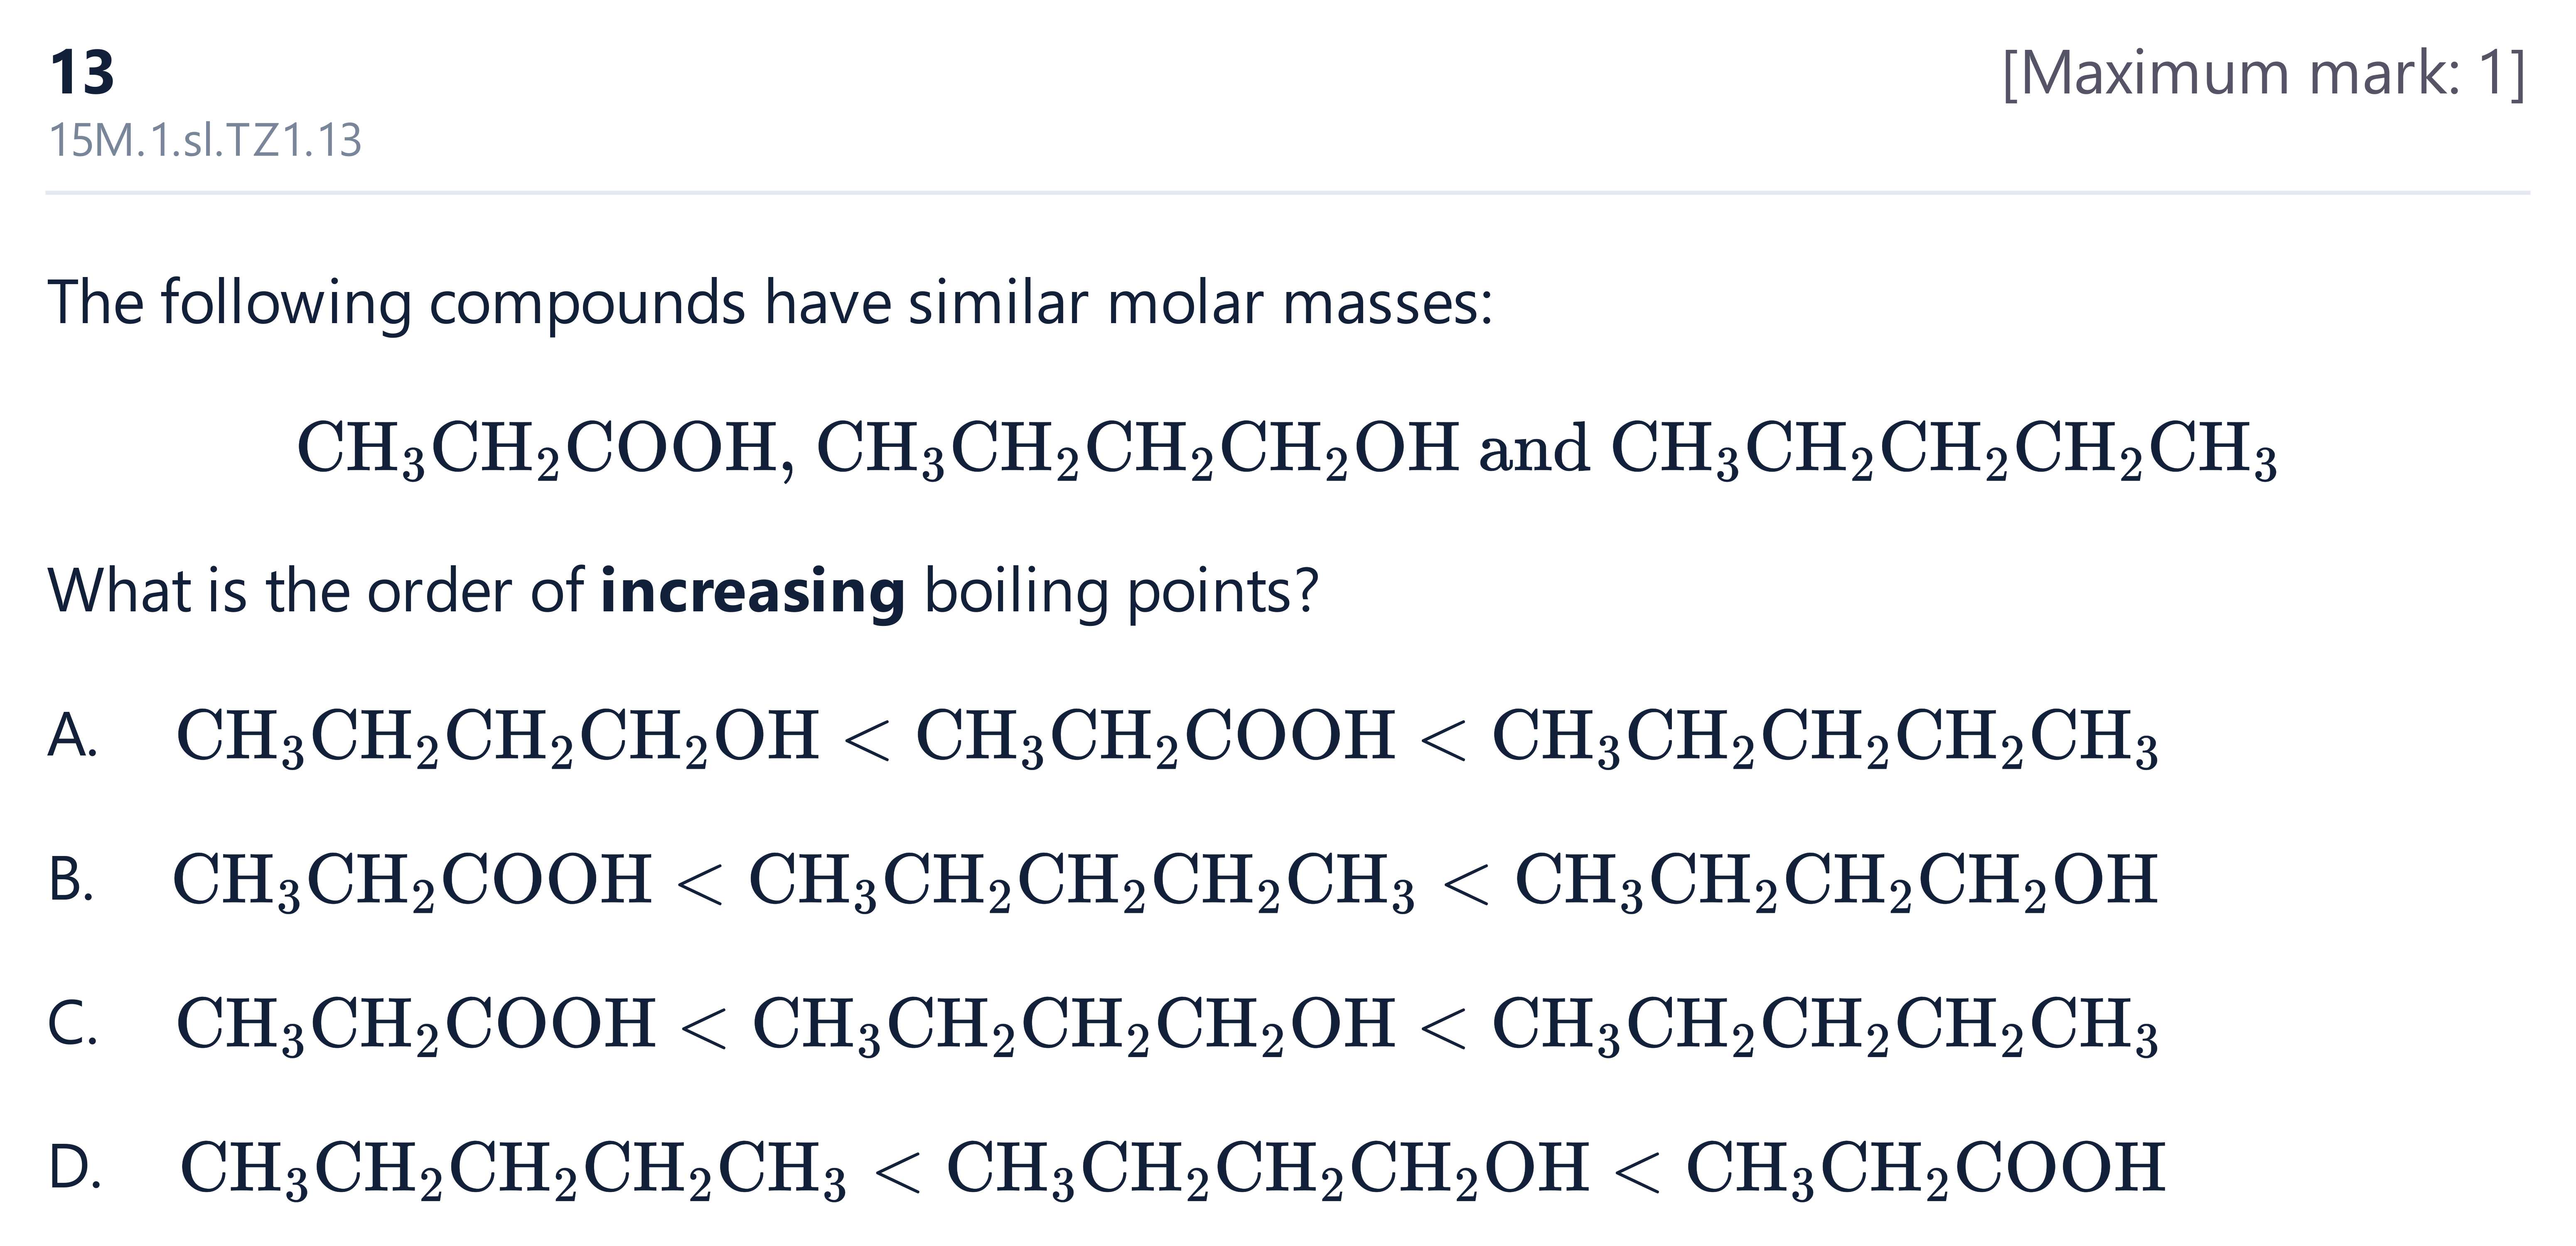Image resolution: width=2576 pixels, height=1246 pixels.
Task: Click CH3CH2CH2CH2CH3 in the compound list
Action: click(1945, 448)
